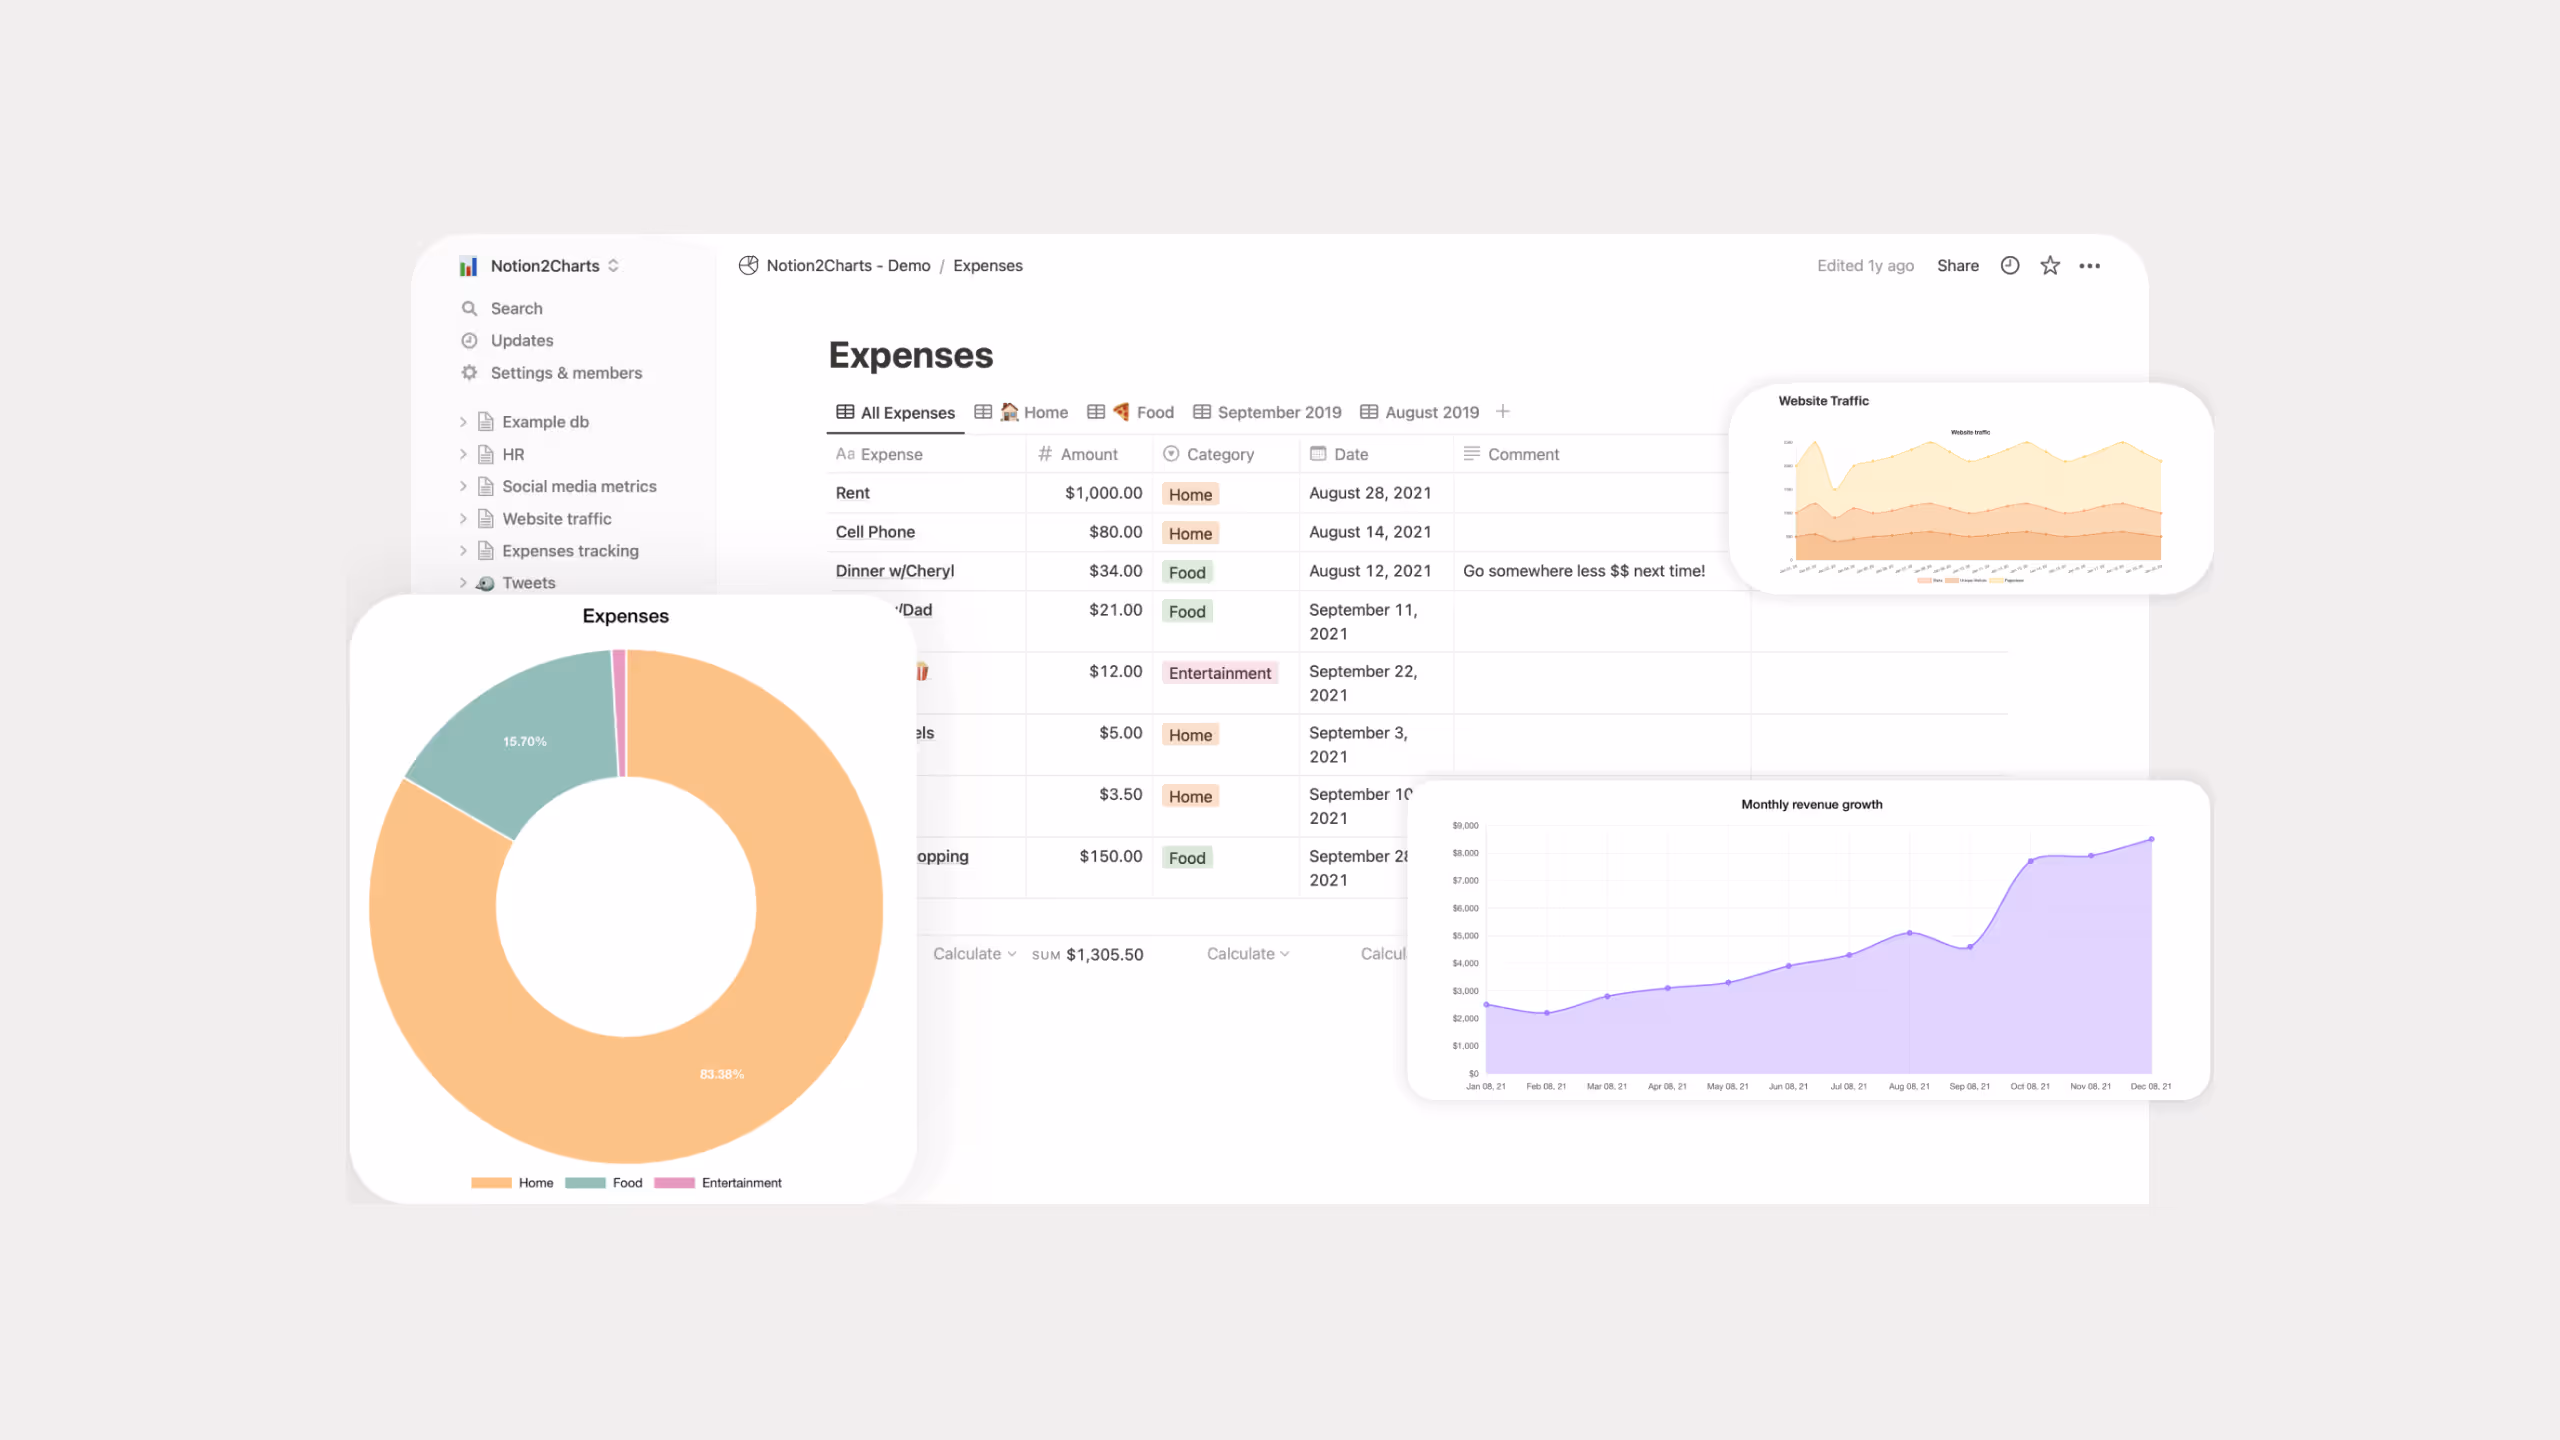Open Settings & members gear icon
This screenshot has width=2560, height=1440.
coord(469,373)
